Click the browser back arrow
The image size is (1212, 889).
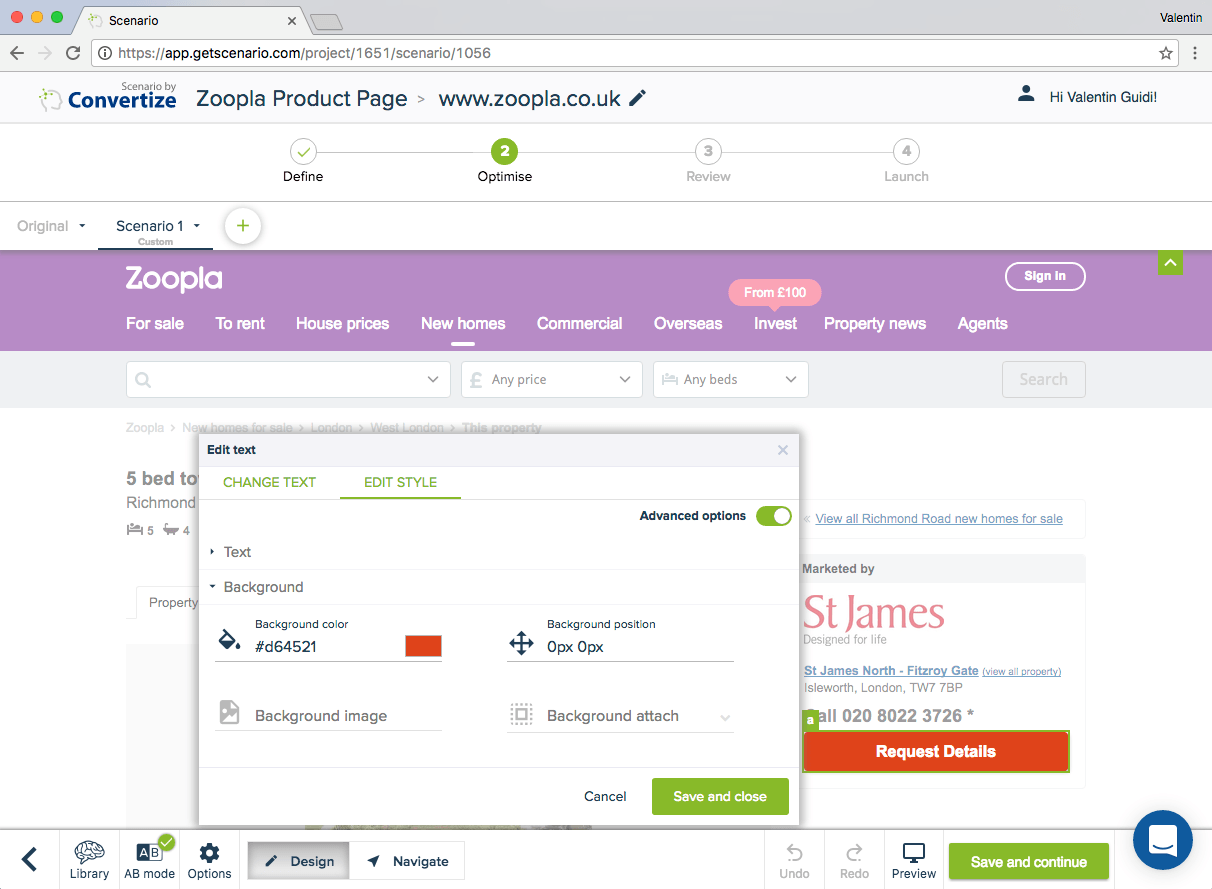click(17, 53)
